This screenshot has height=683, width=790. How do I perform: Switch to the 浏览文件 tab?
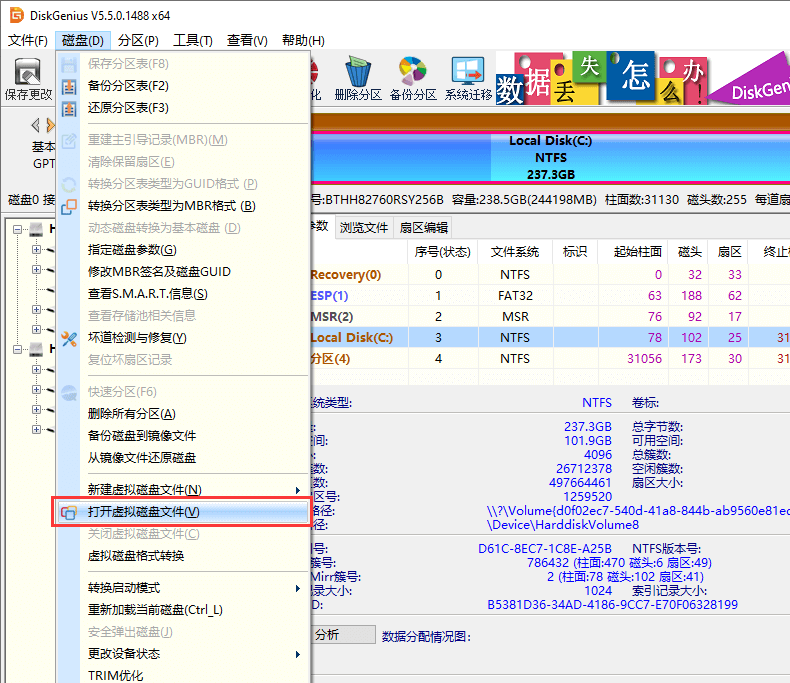[x=364, y=228]
